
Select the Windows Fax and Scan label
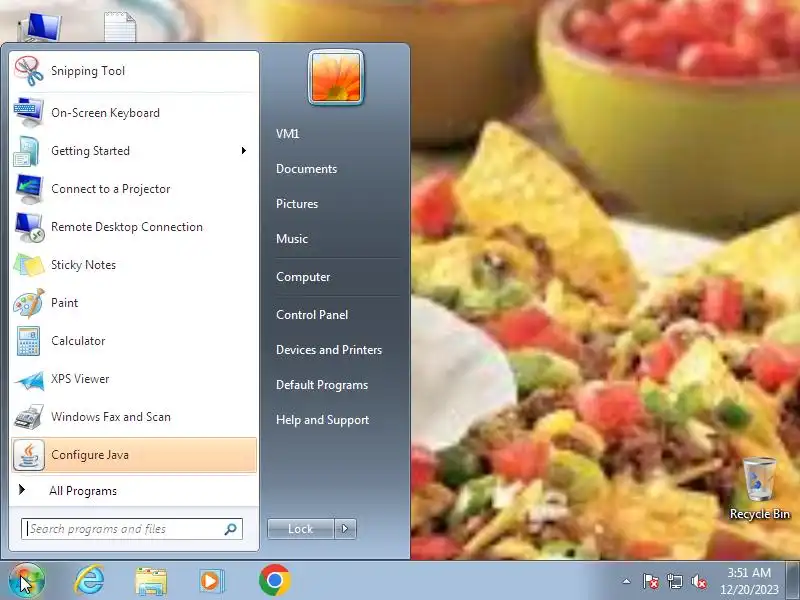pos(111,417)
